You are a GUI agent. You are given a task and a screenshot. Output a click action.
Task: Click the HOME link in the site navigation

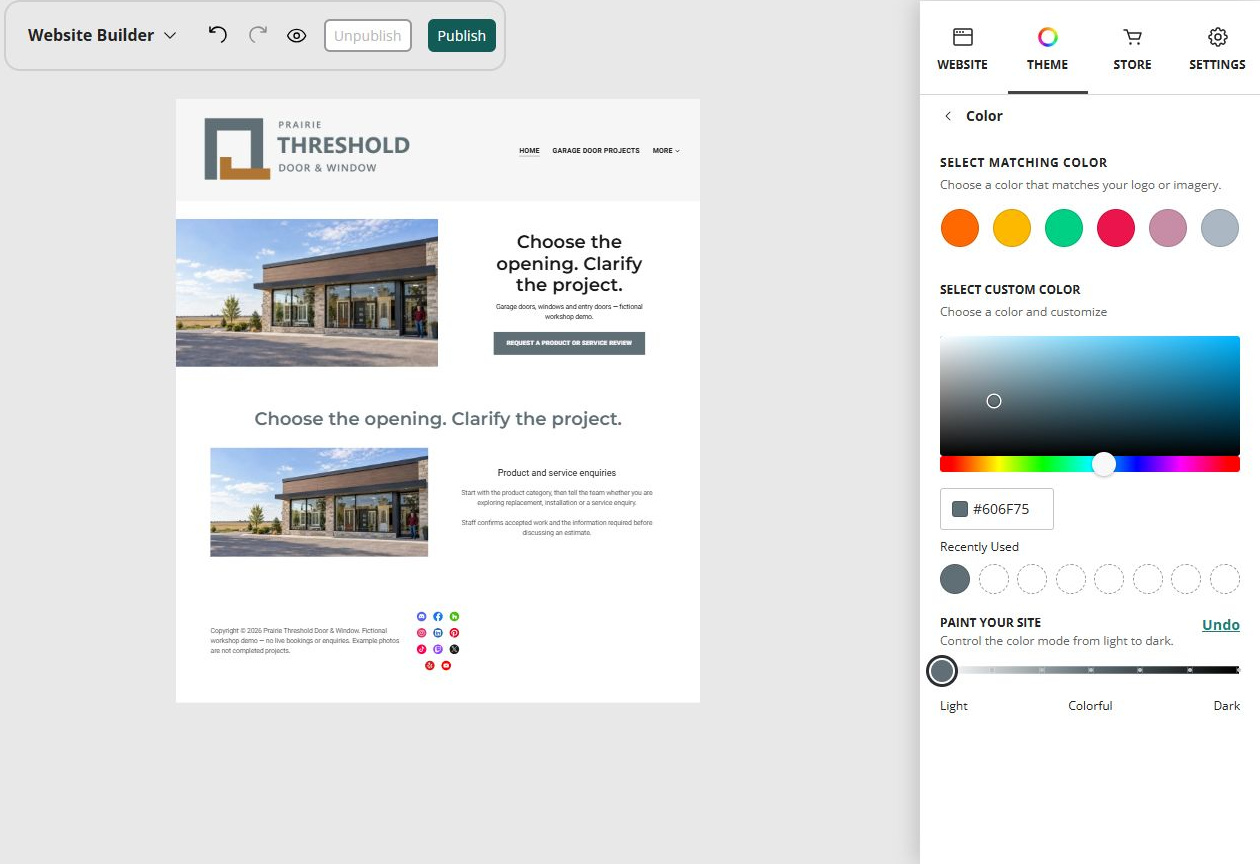point(529,151)
